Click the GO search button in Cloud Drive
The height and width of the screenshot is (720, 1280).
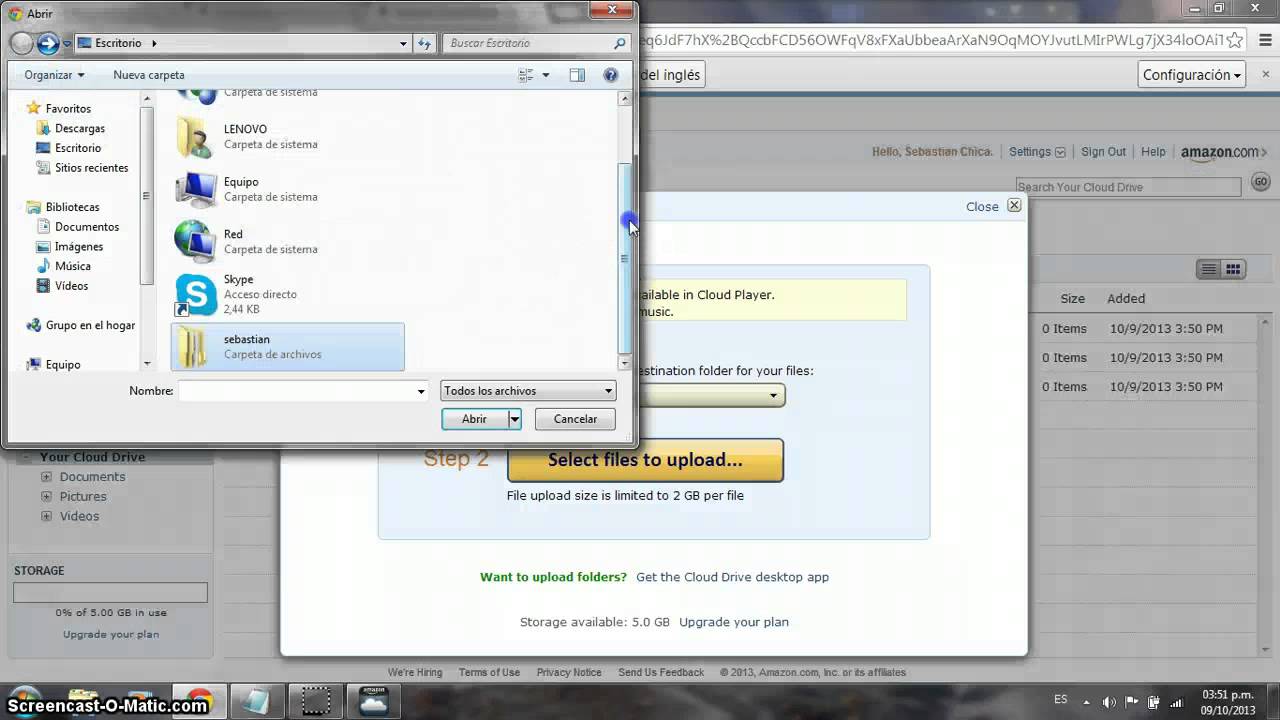[1260, 182]
